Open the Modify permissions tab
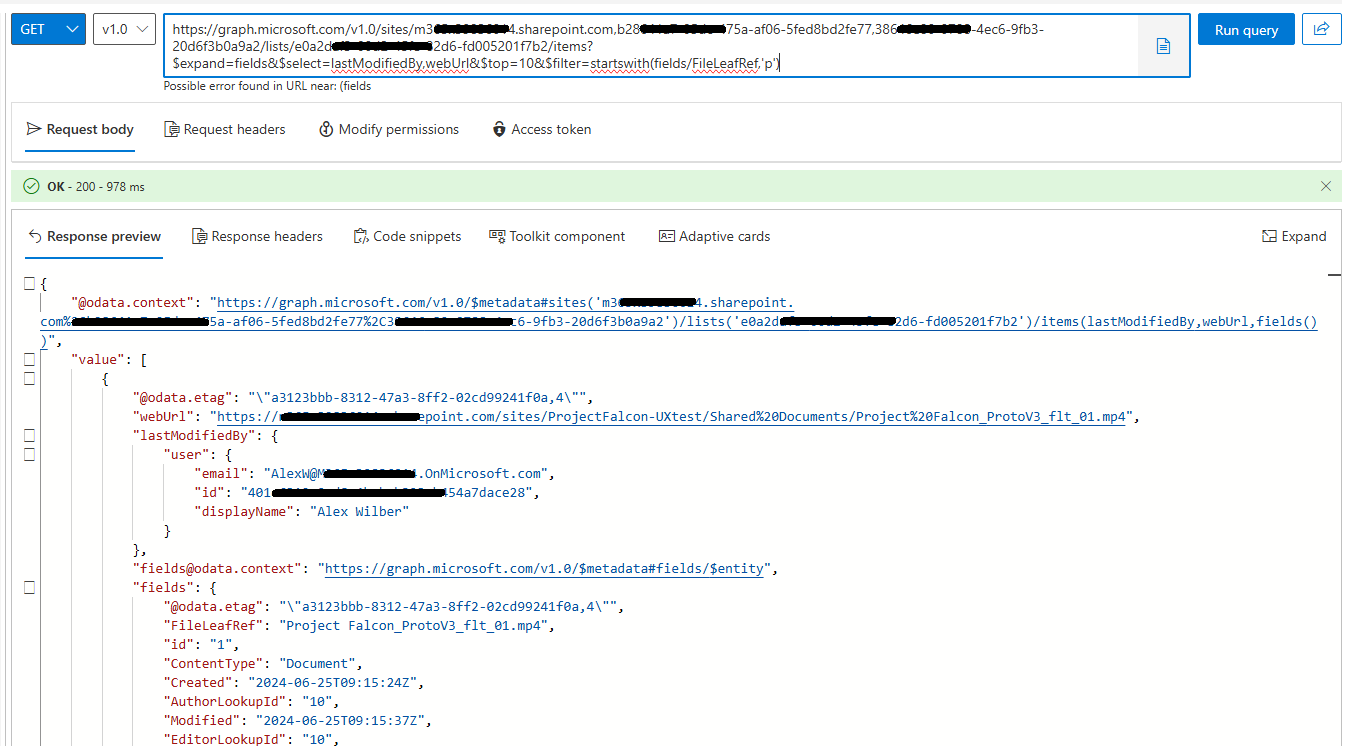Image resolution: width=1354 pixels, height=746 pixels. [x=389, y=130]
